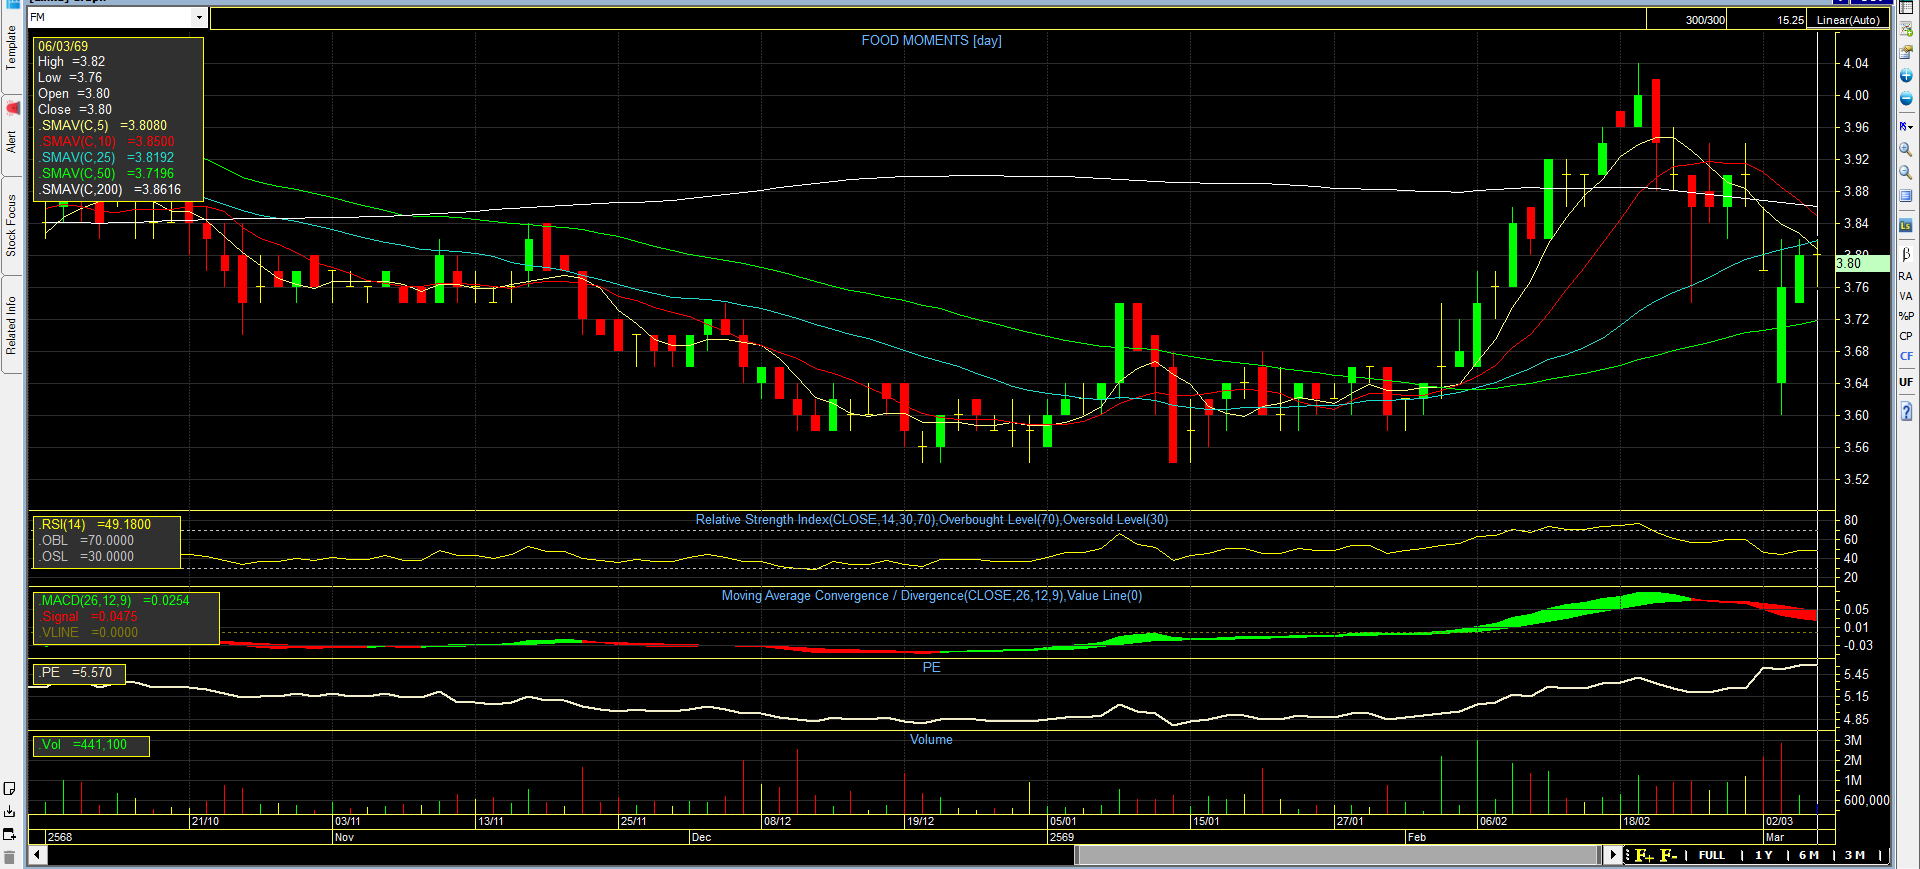
Task: Toggle the %P option in right toolbar
Action: click(x=1906, y=316)
